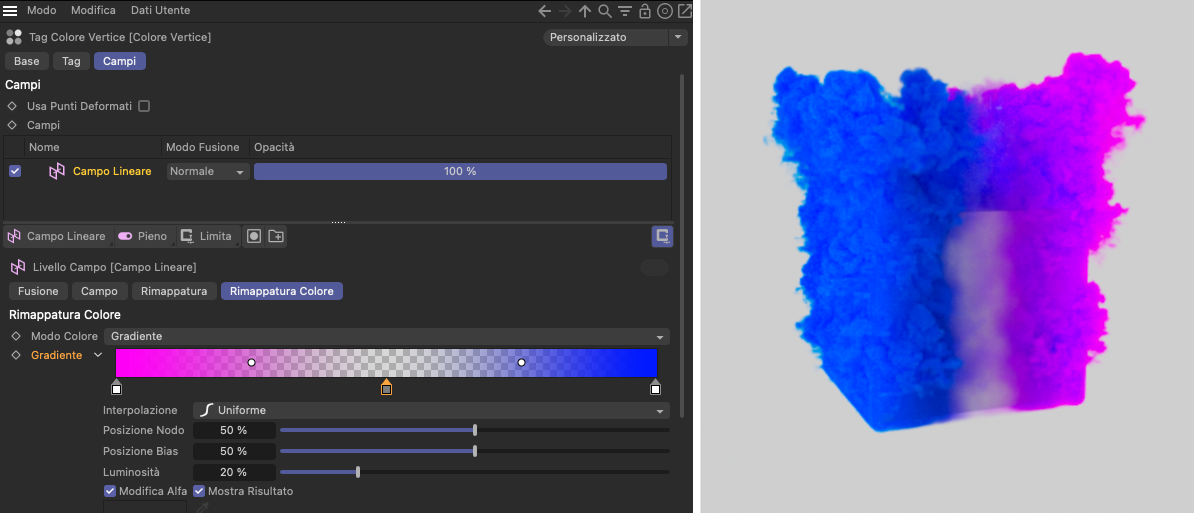
Task: Click the Posizione Nodo slider handle
Action: (x=475, y=430)
